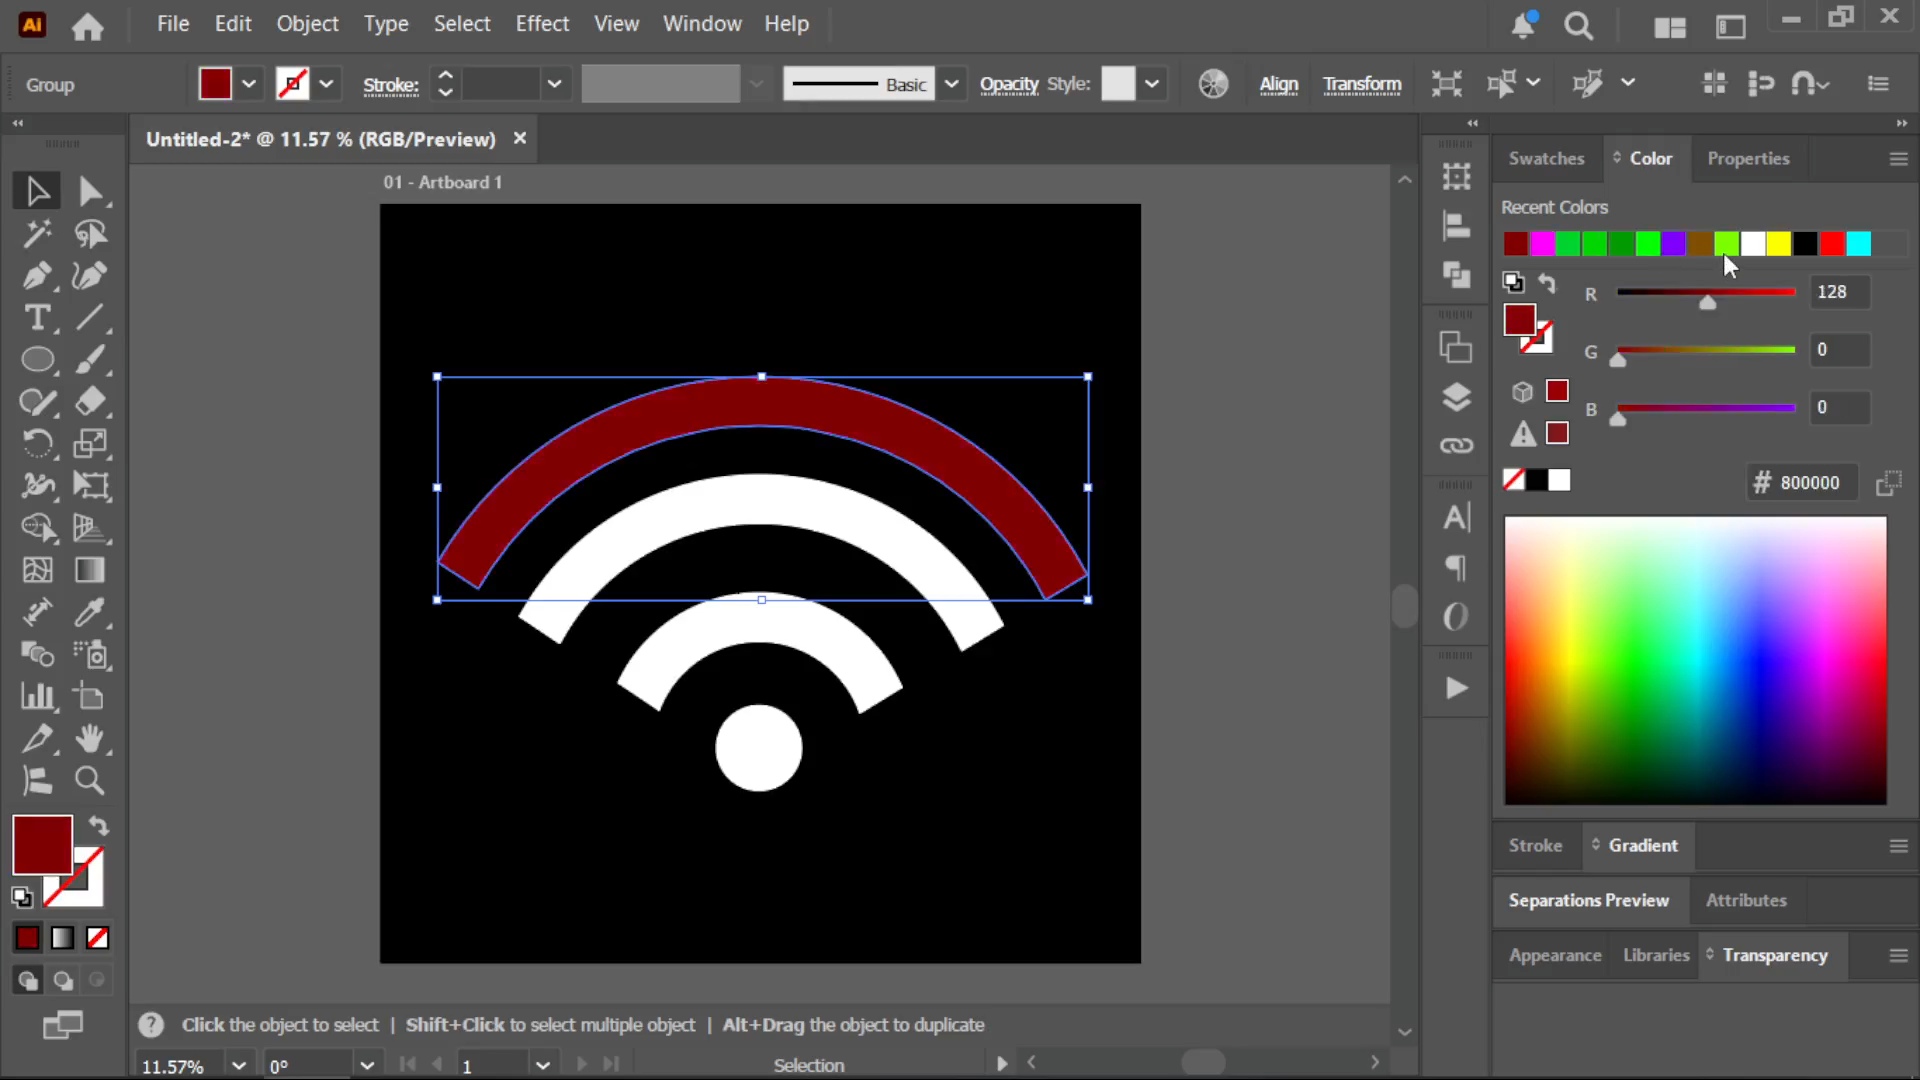Viewport: 1920px width, 1080px height.
Task: Click the lime green recent color swatch
Action: coord(1727,244)
